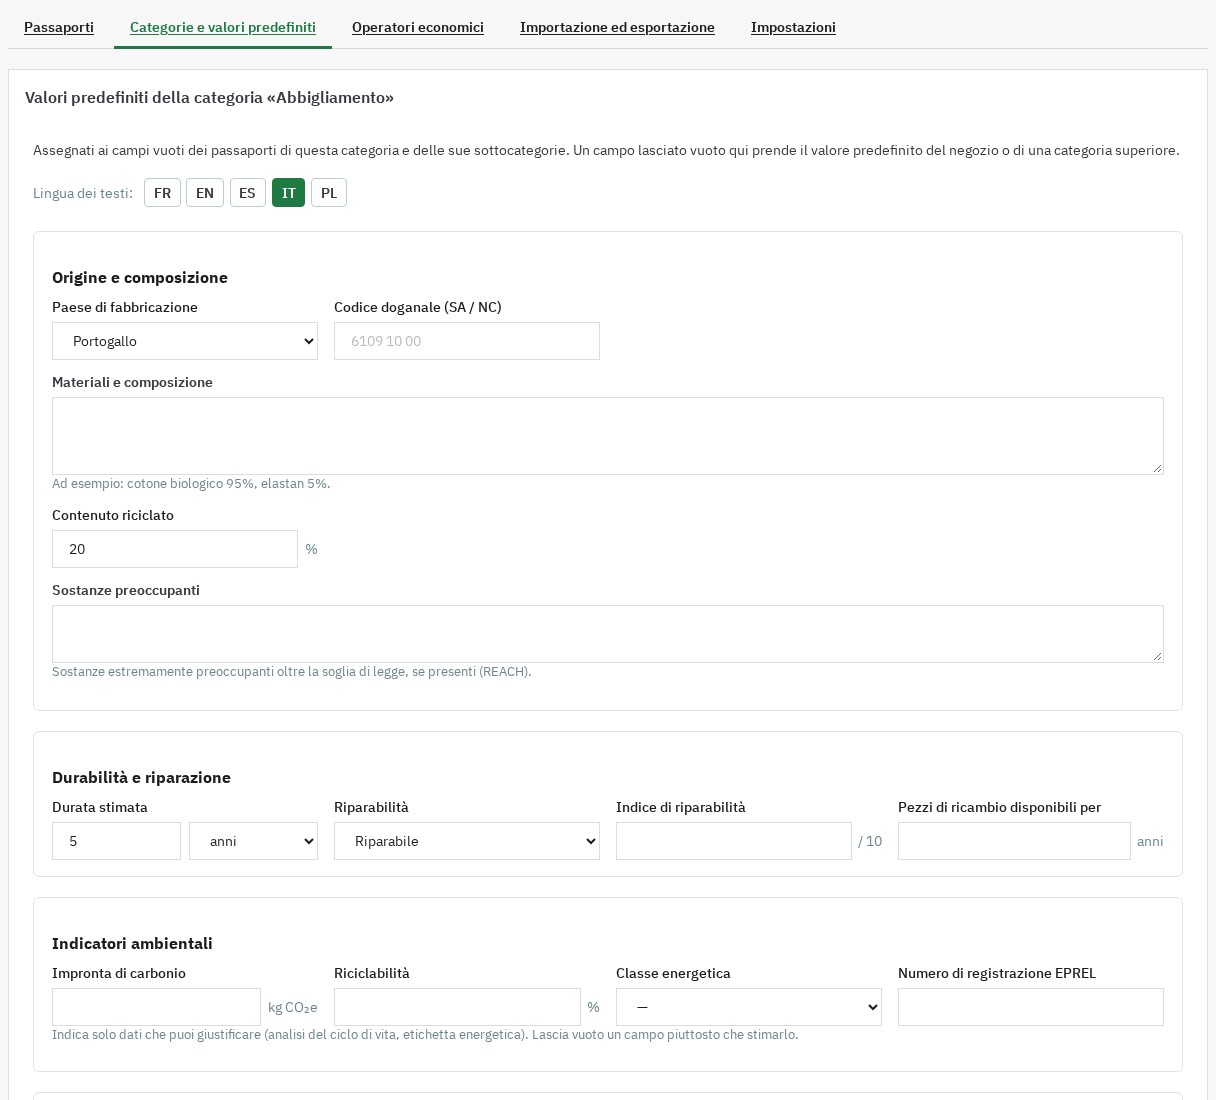This screenshot has height=1100, width=1216.
Task: Edit the Durata stimata number field
Action: pyautogui.click(x=116, y=841)
